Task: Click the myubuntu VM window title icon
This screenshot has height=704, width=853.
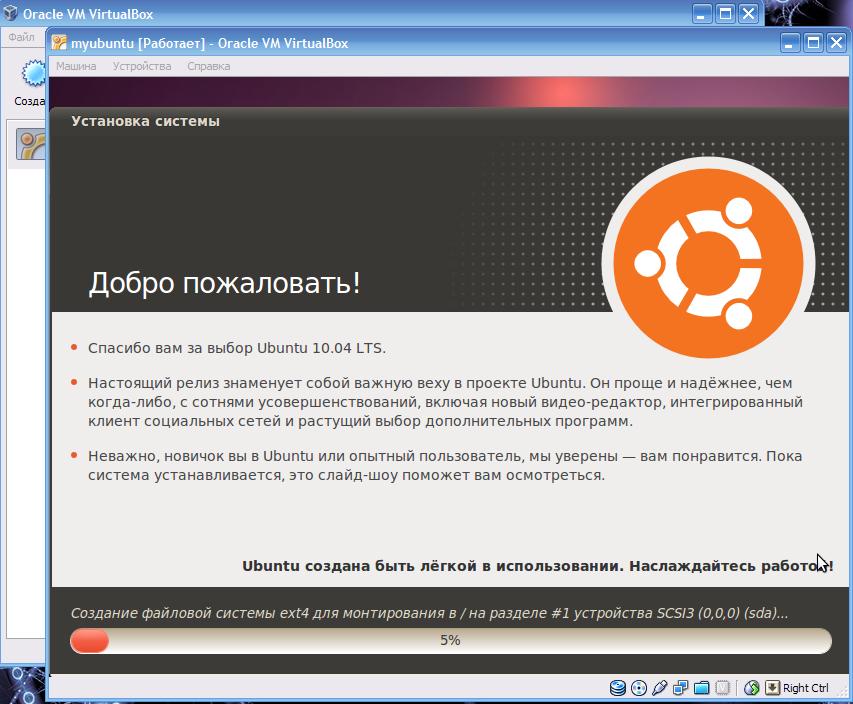Action: point(59,43)
